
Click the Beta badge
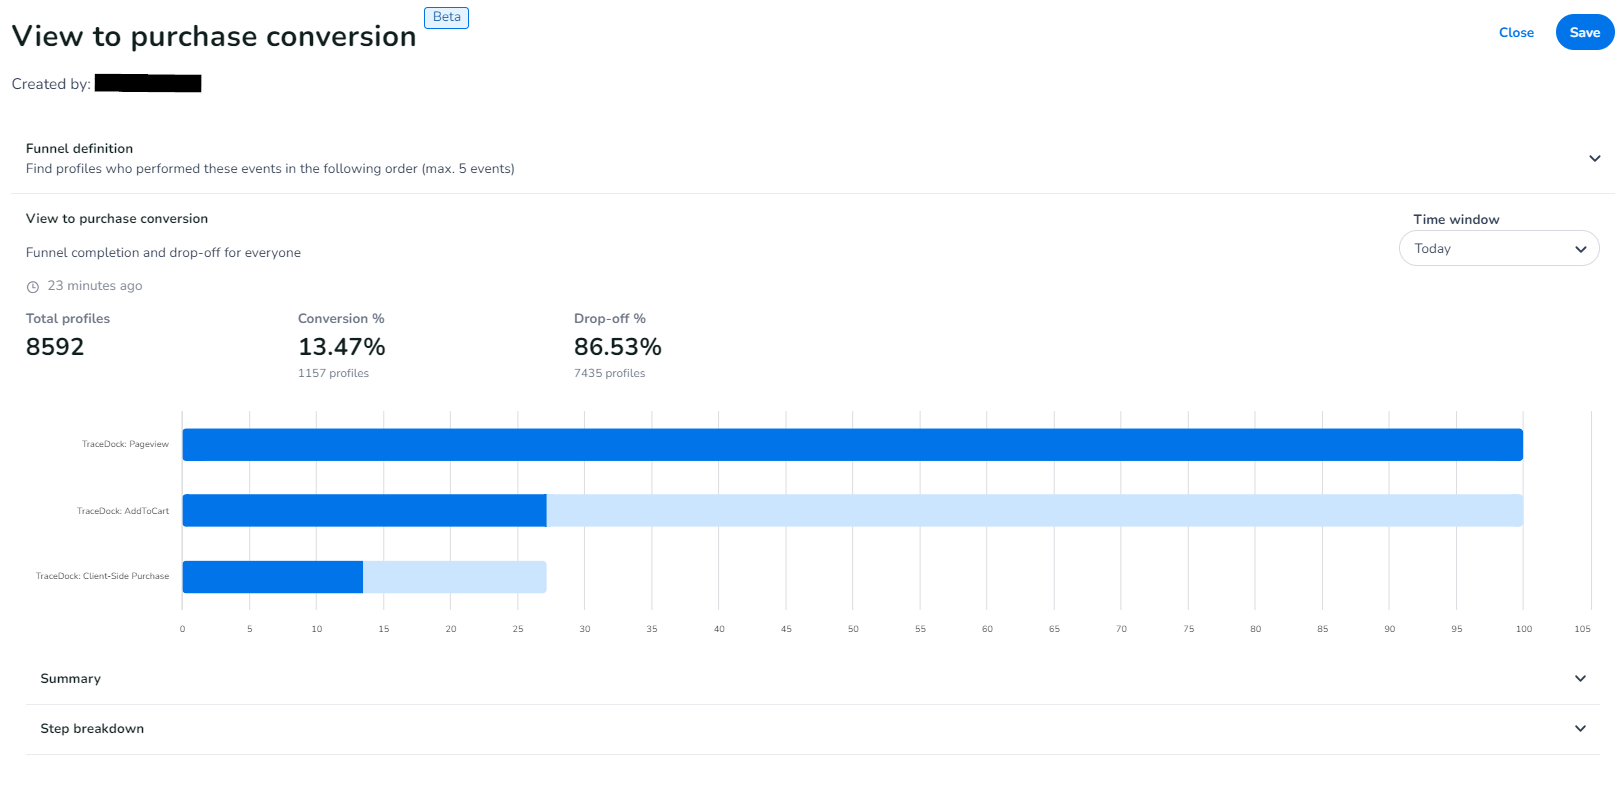447,17
